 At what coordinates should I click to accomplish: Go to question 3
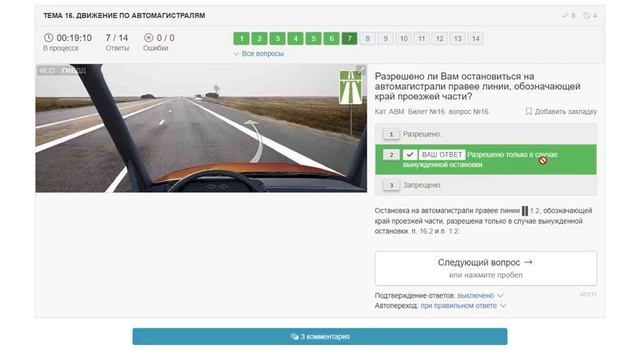278,39
